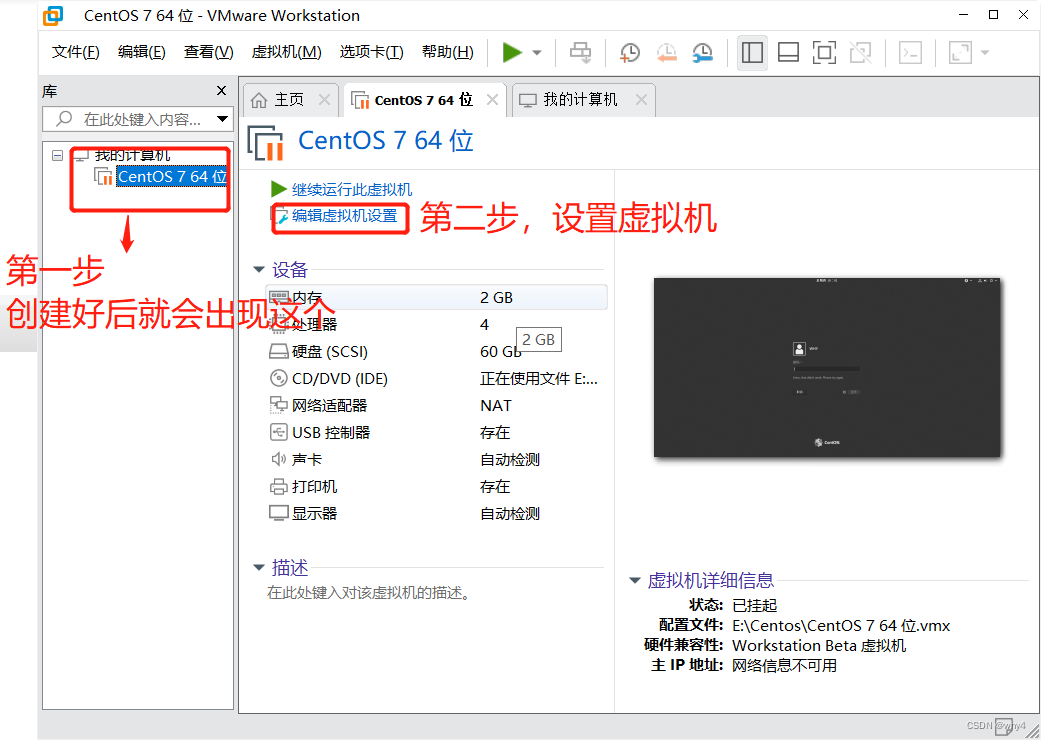Enter full screen mode icon
The image size is (1041, 740).
click(824, 52)
